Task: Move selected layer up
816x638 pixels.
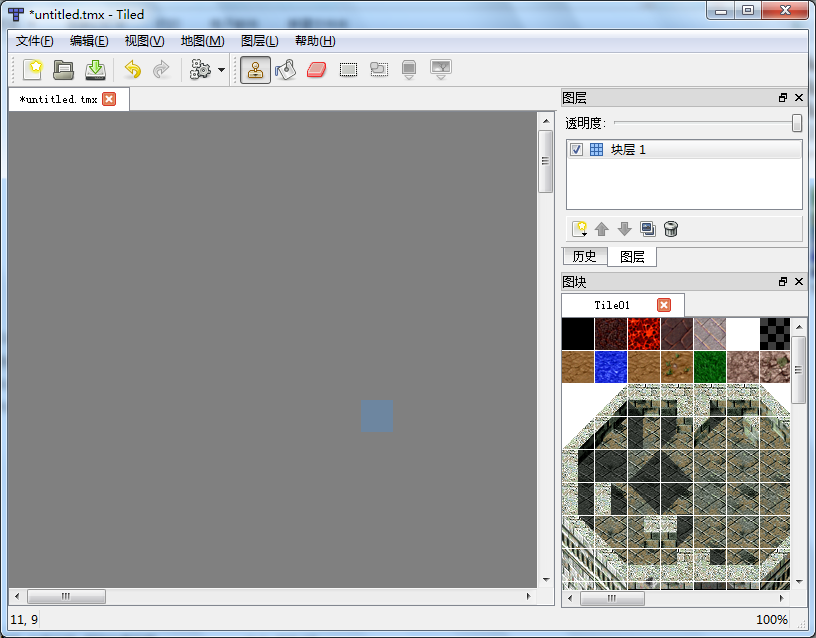Action: point(602,229)
